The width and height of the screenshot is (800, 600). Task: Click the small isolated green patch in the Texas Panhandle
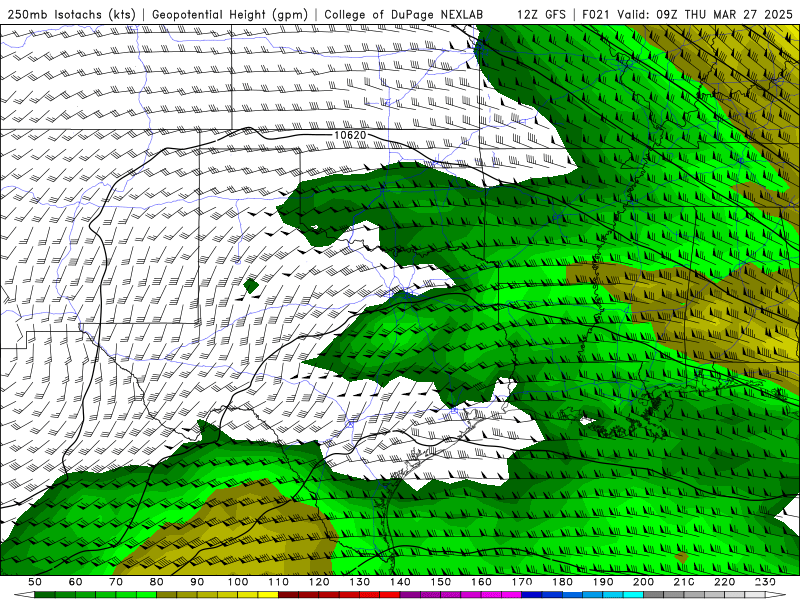pyautogui.click(x=251, y=286)
